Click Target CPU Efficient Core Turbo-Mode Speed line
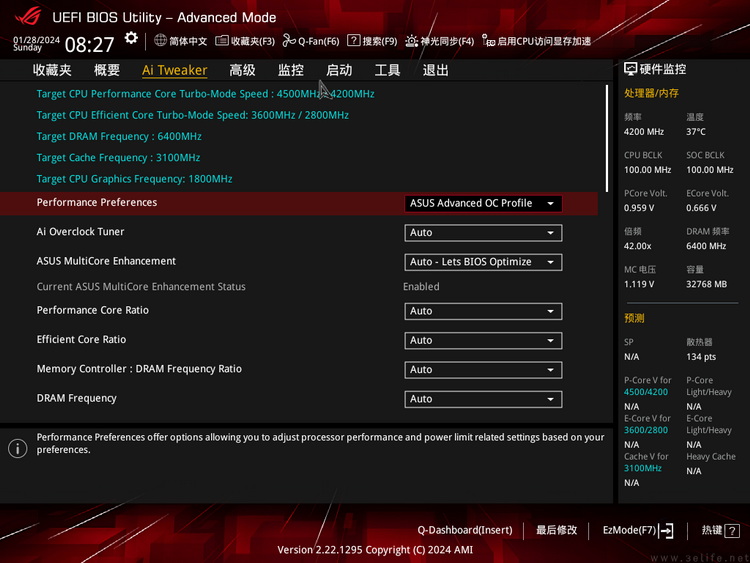 pyautogui.click(x=192, y=115)
